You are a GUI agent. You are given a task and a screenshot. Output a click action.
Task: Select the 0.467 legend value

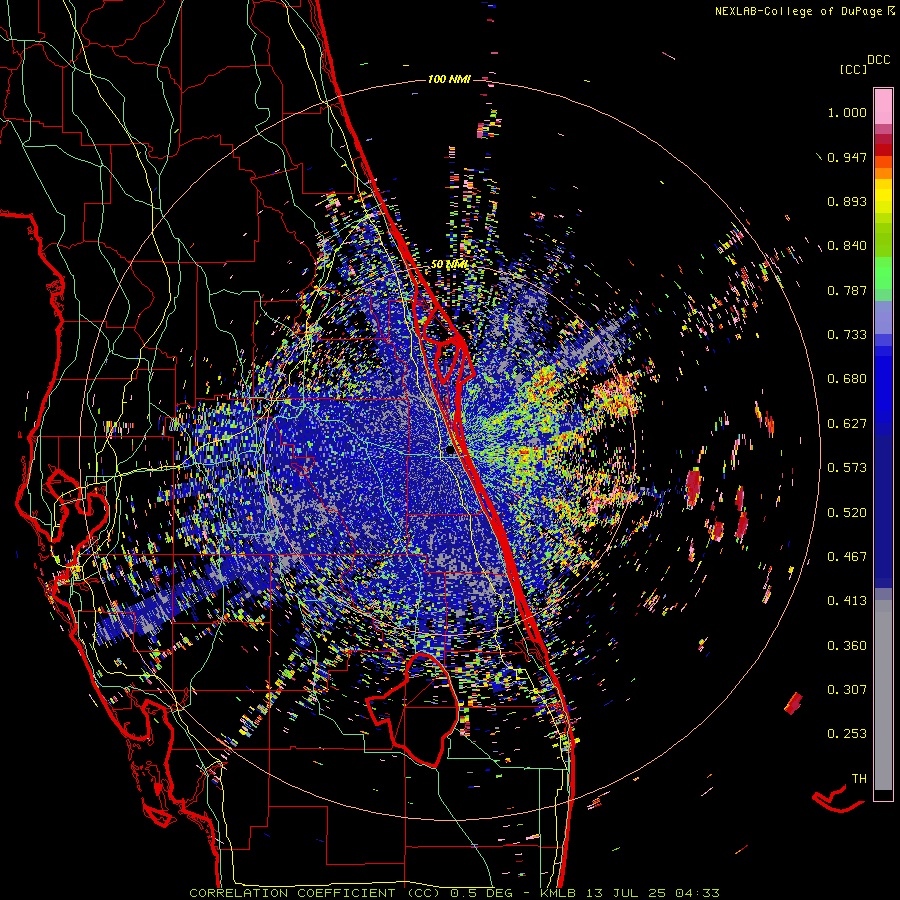(x=847, y=556)
